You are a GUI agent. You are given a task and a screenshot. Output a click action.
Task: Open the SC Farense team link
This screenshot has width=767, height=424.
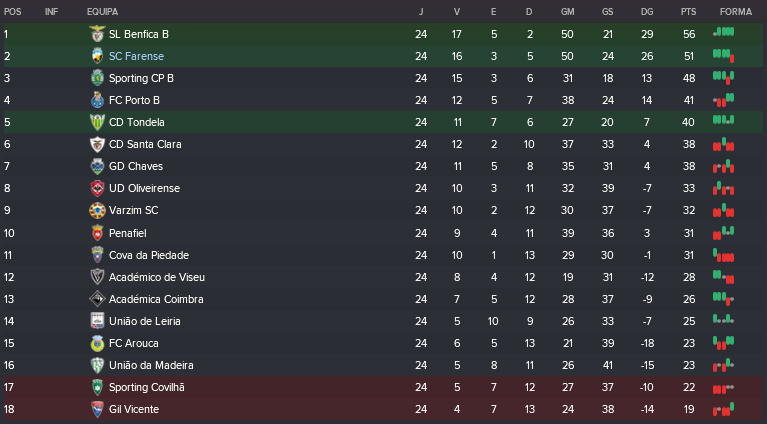pos(136,56)
